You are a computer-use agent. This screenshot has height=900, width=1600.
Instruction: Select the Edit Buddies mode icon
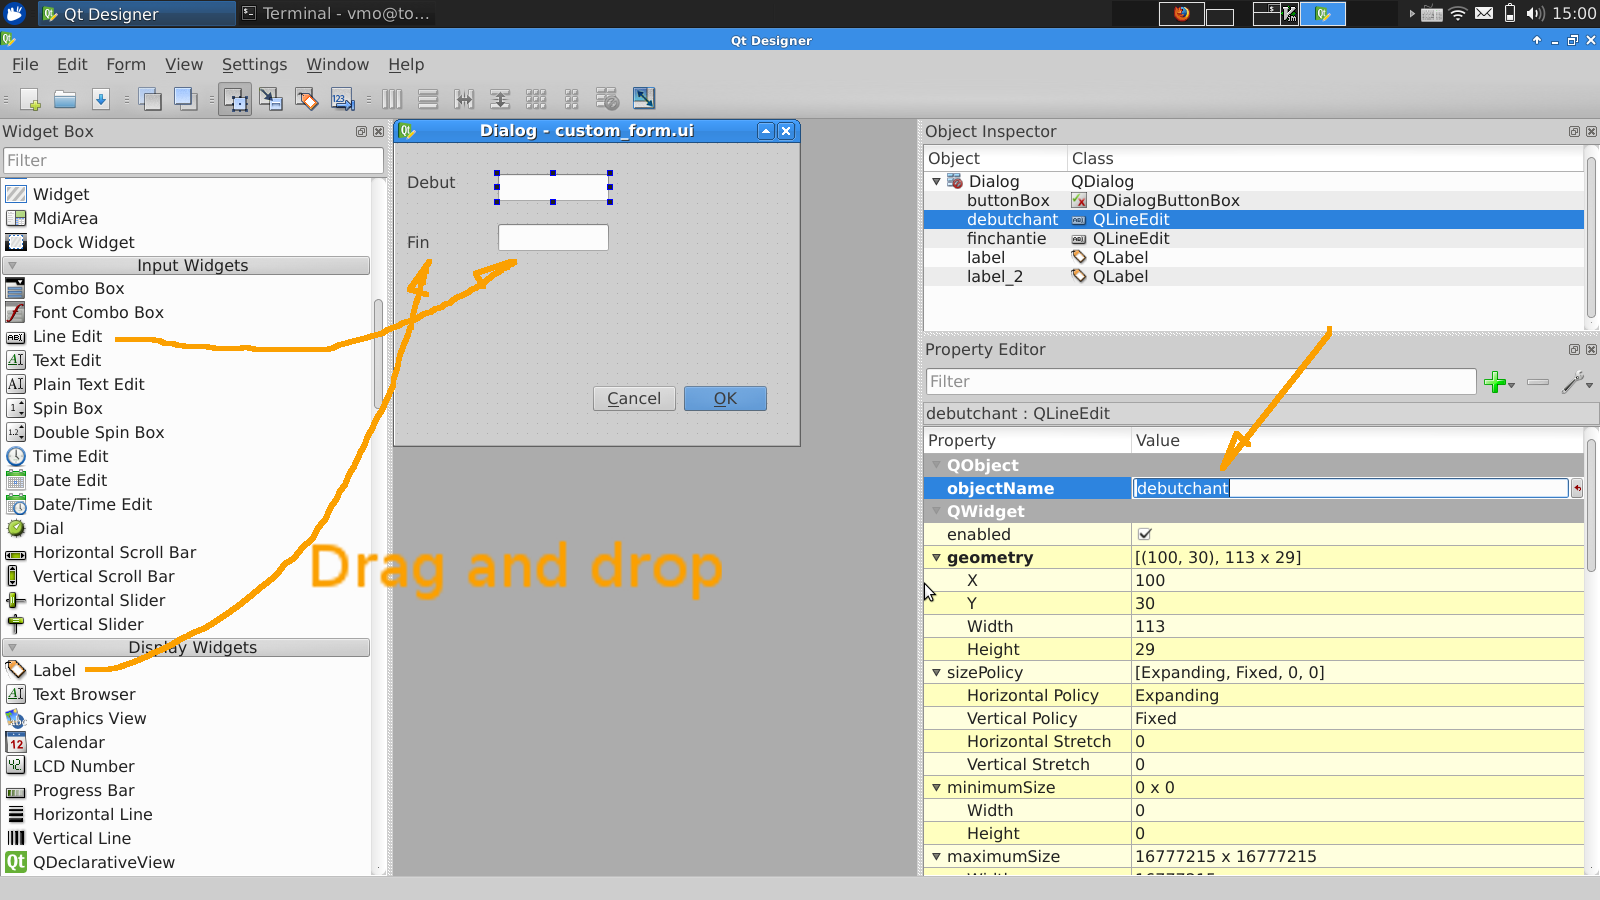coord(307,99)
